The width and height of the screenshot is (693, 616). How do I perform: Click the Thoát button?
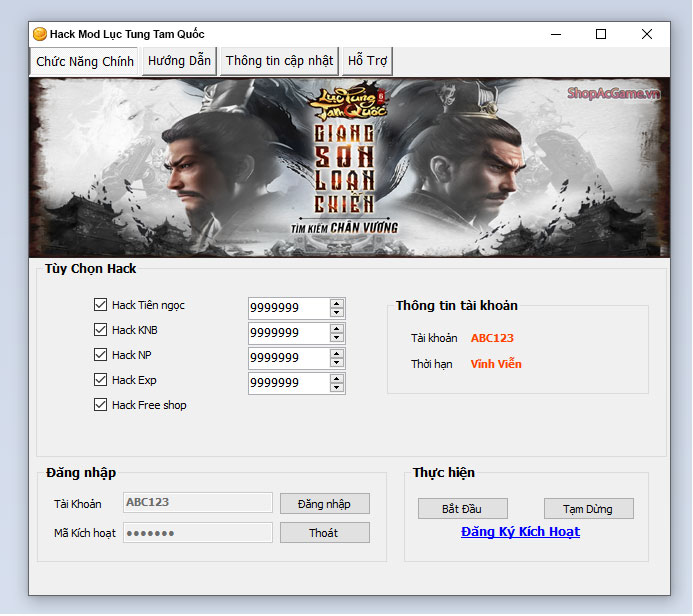click(324, 533)
